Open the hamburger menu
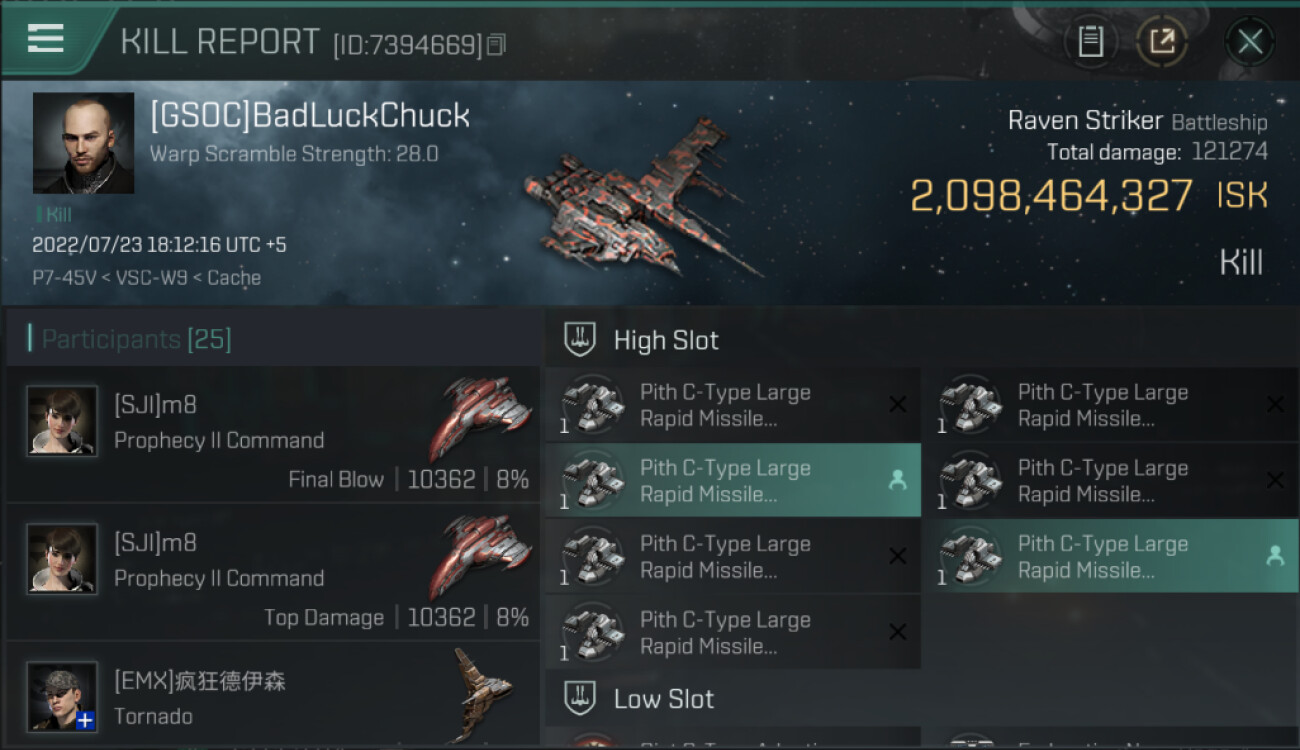 pyautogui.click(x=46, y=38)
